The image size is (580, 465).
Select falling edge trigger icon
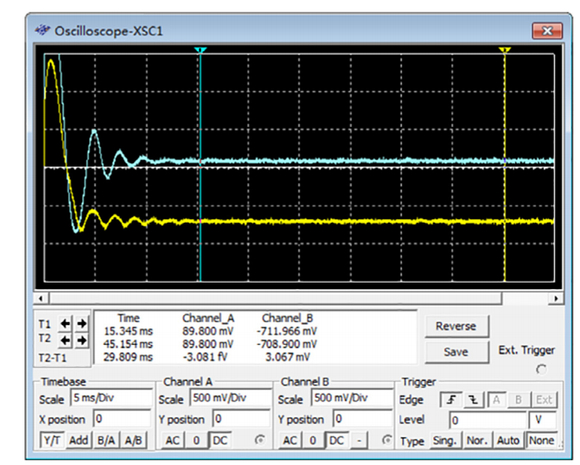coord(473,400)
